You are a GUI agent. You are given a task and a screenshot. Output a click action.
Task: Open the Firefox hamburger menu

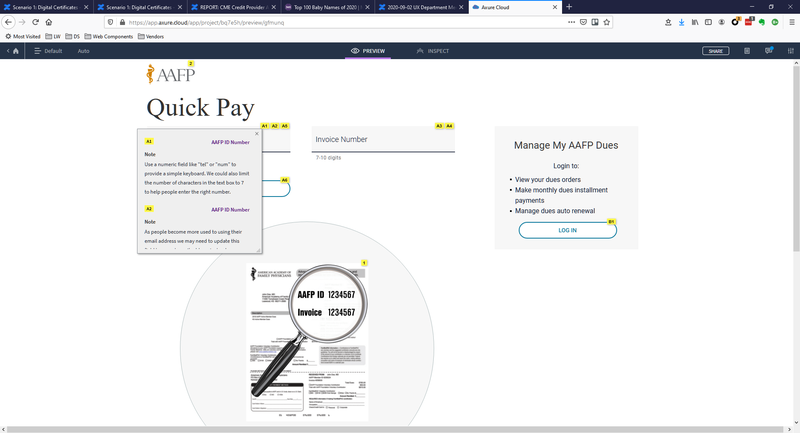coord(792,22)
